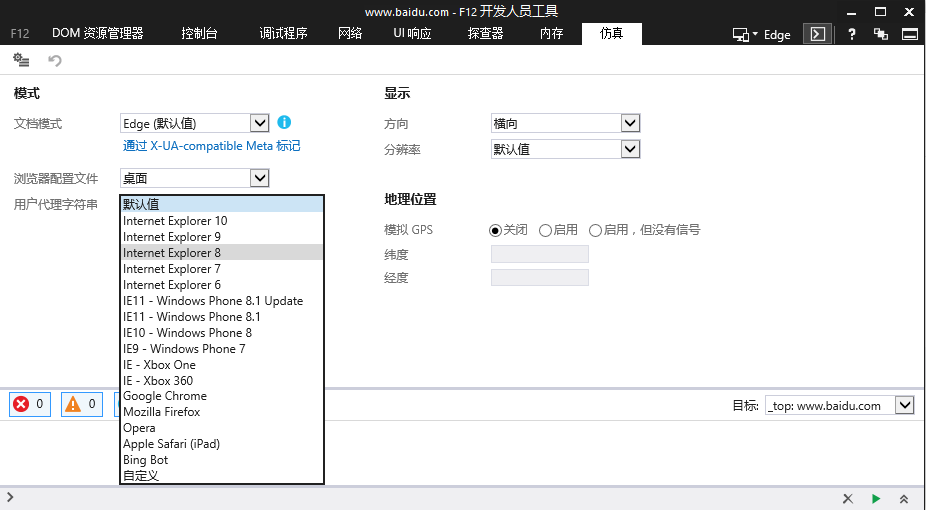Click the unpin developer tools icon

(881, 34)
